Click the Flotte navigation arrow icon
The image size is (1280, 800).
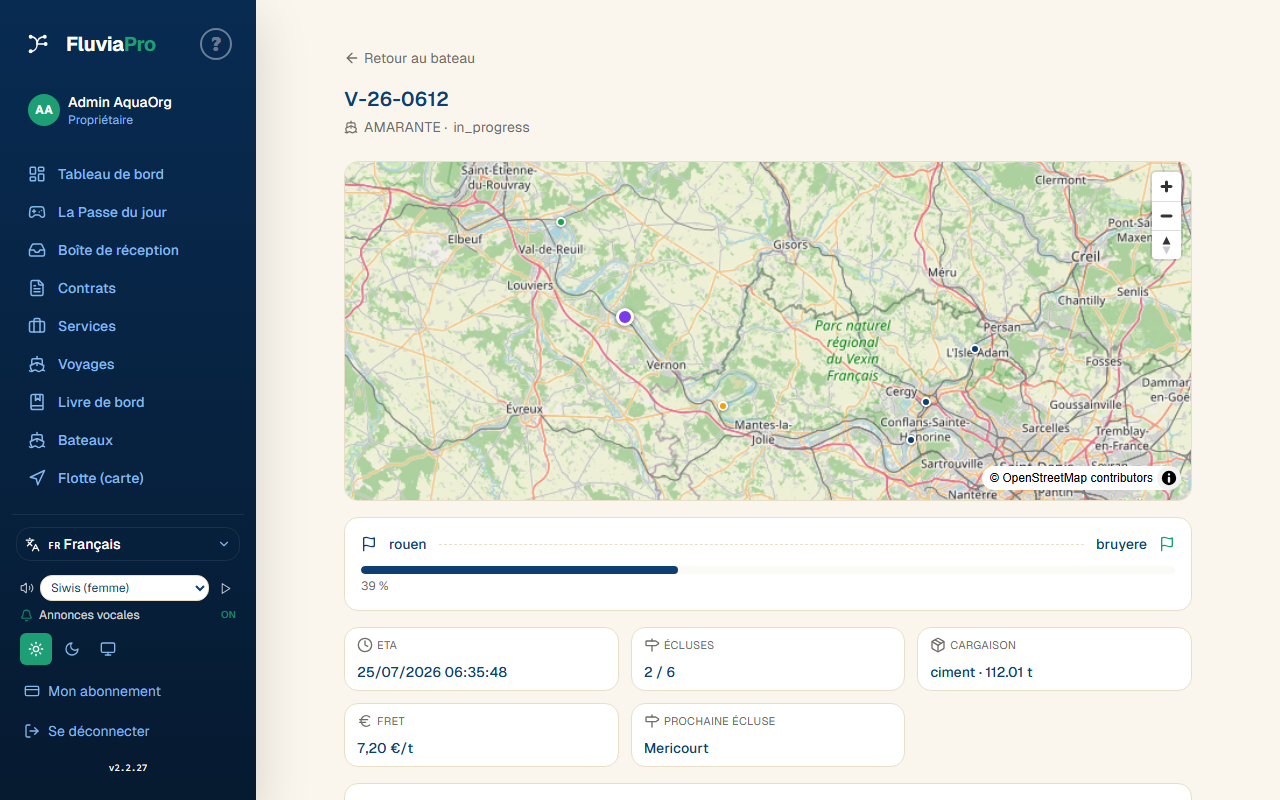pyautogui.click(x=37, y=478)
